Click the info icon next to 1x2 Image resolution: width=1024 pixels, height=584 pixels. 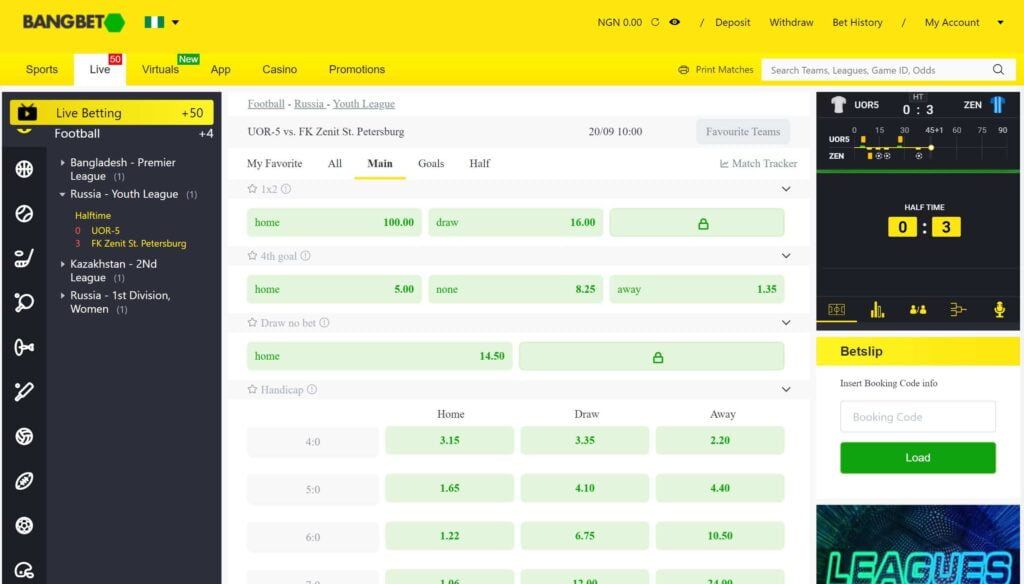(286, 189)
